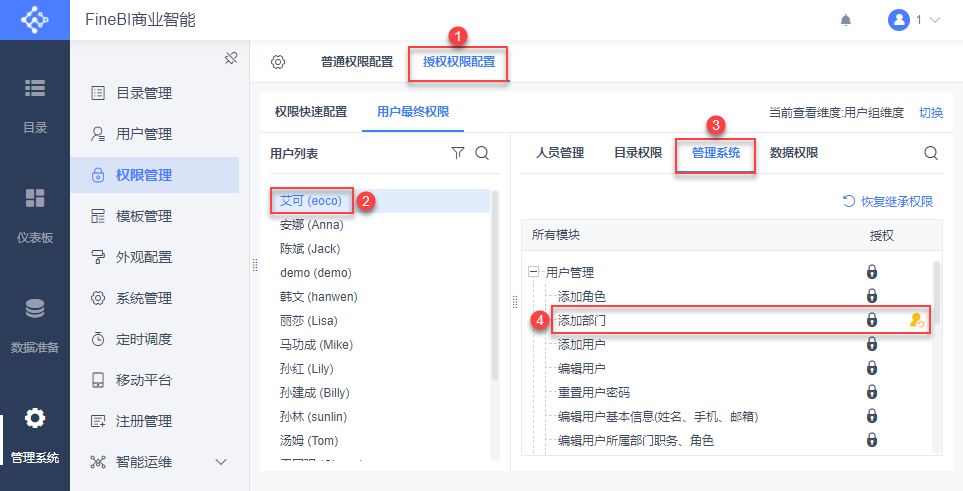
Task: Collapse the 用户管理 tree node
Action: pyautogui.click(x=533, y=272)
